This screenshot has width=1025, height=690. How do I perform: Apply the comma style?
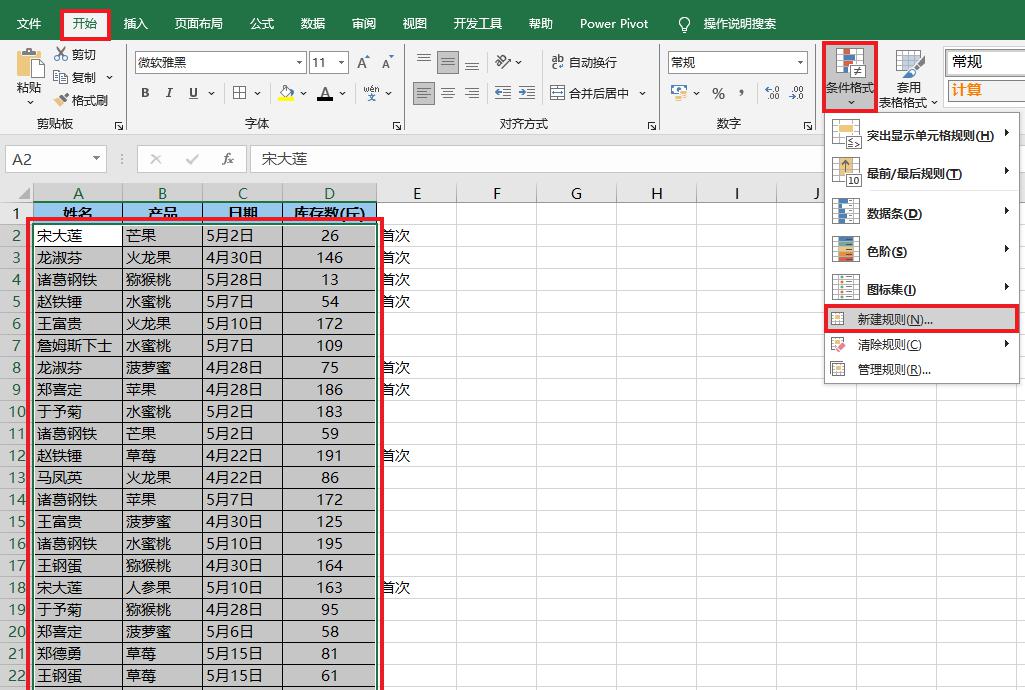(x=741, y=93)
